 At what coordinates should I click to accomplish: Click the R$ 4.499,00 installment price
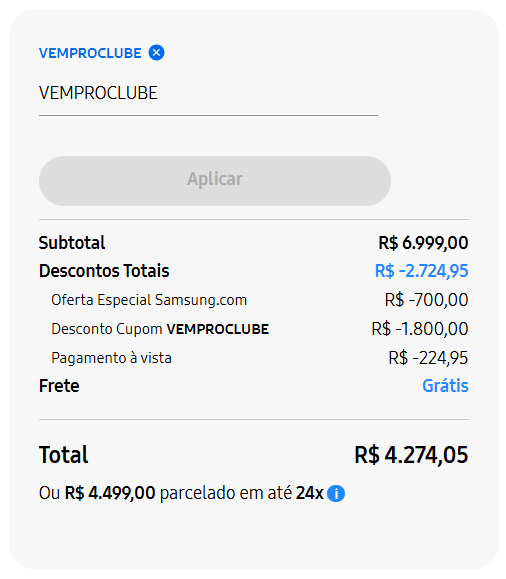tap(110, 493)
